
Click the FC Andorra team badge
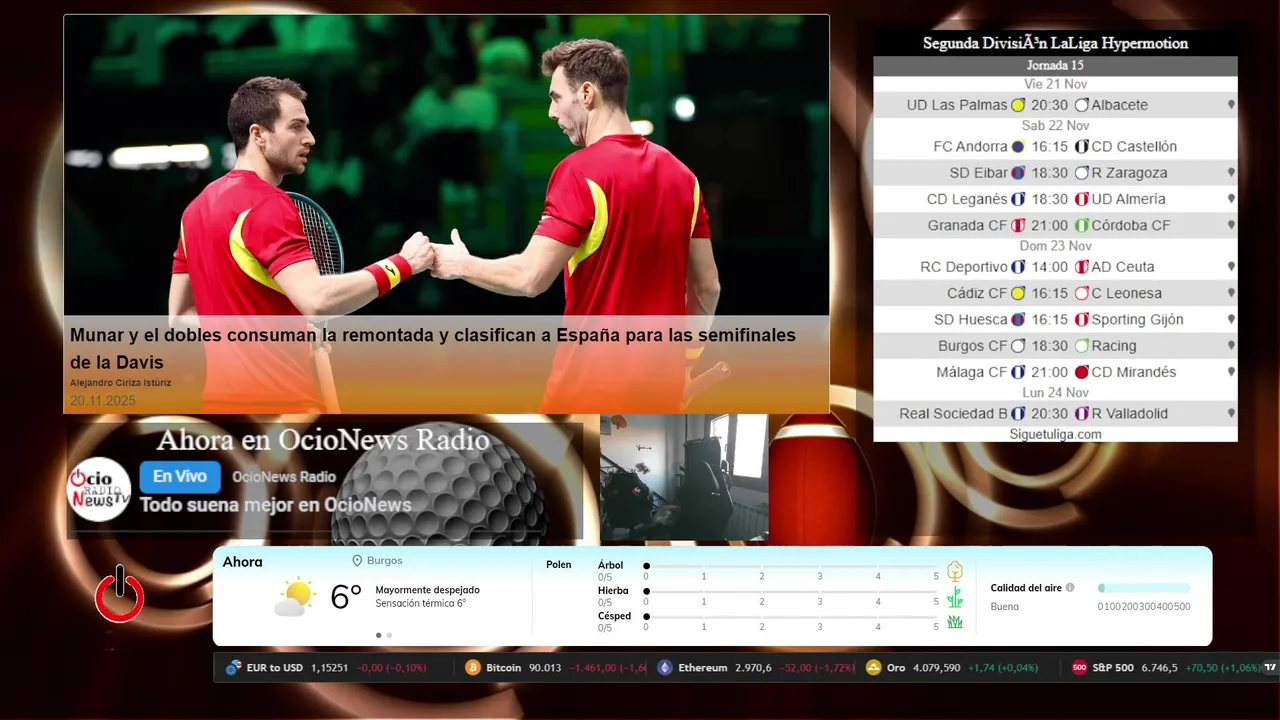[1018, 146]
